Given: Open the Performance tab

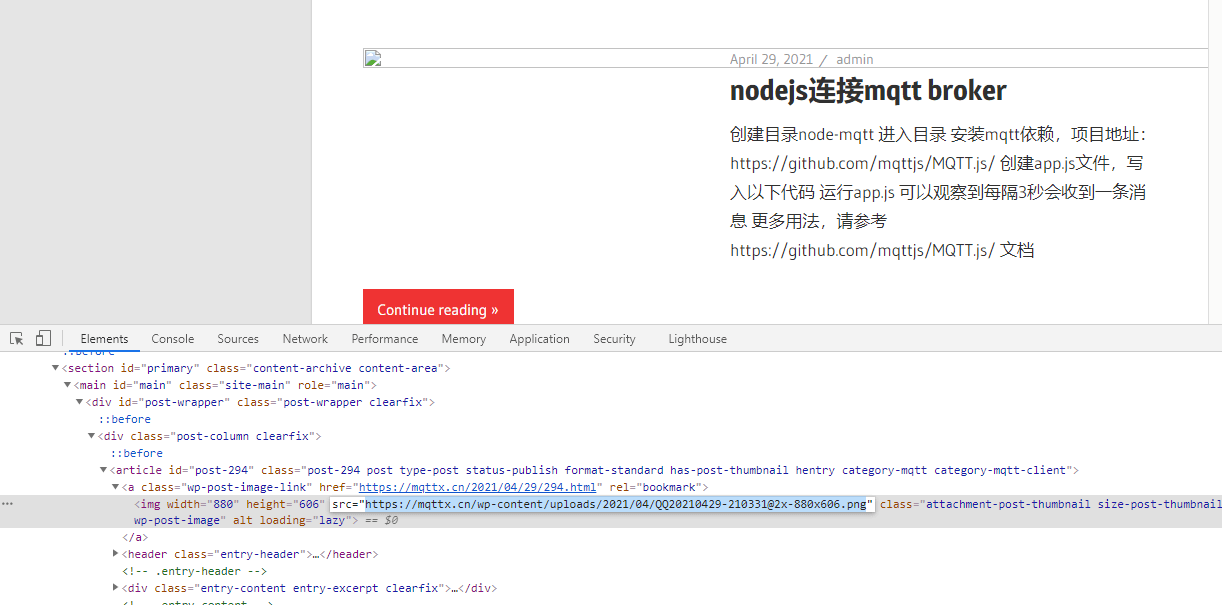Looking at the screenshot, I should tap(385, 339).
